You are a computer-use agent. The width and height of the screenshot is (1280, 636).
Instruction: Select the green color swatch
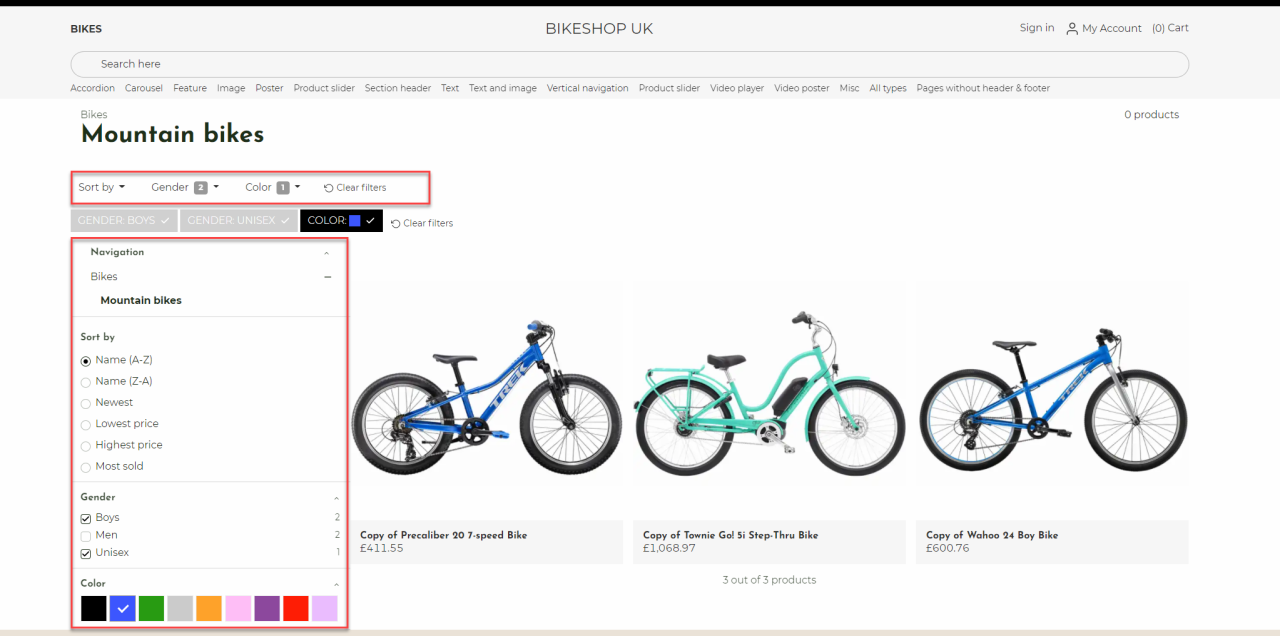coord(151,608)
